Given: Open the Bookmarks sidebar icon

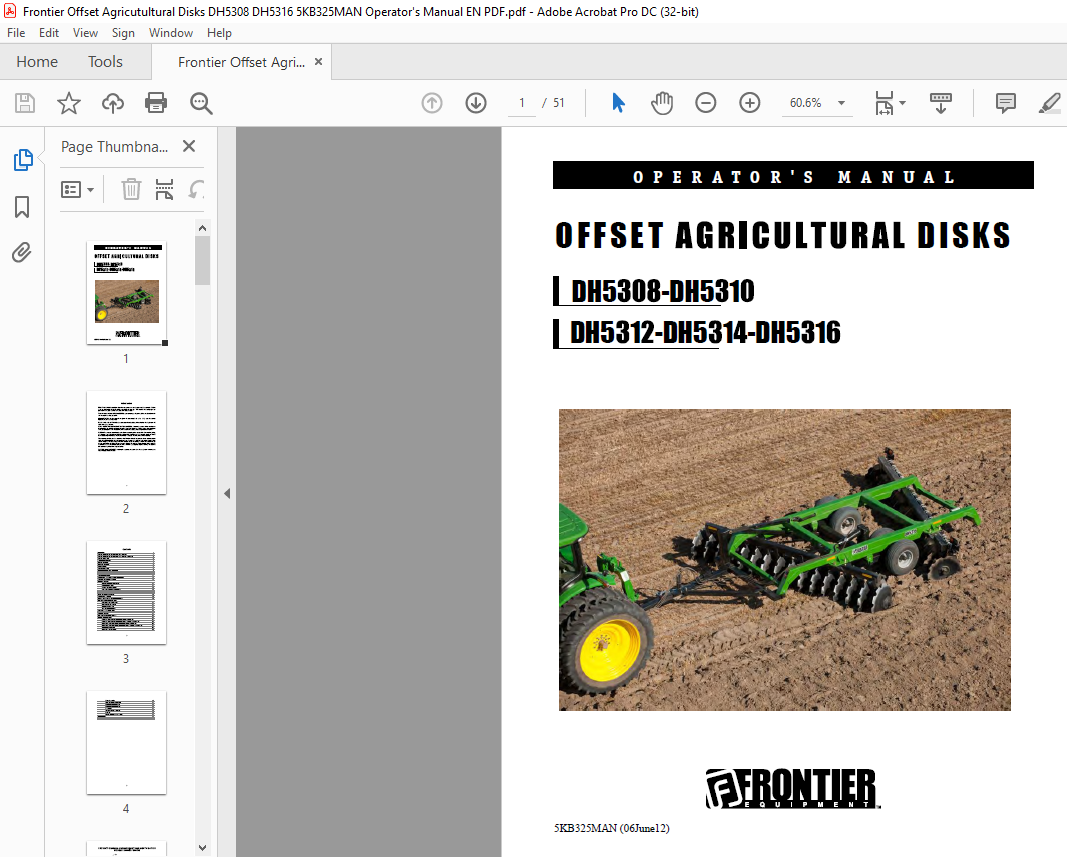Looking at the screenshot, I should click(x=22, y=207).
